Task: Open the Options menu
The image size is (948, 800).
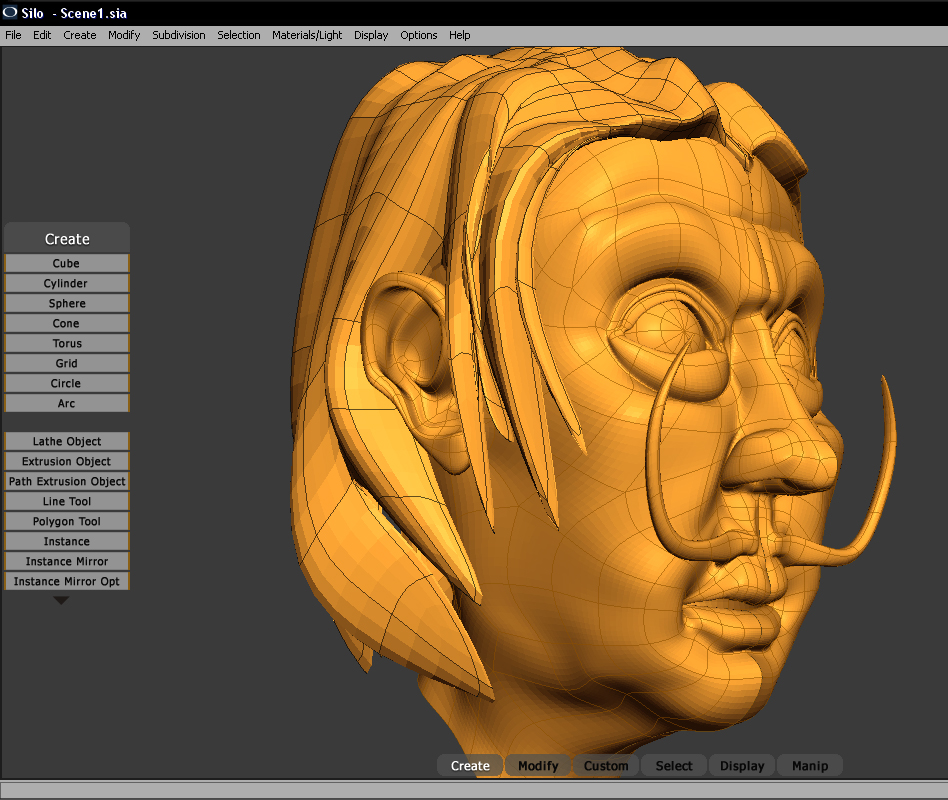Action: click(x=418, y=35)
